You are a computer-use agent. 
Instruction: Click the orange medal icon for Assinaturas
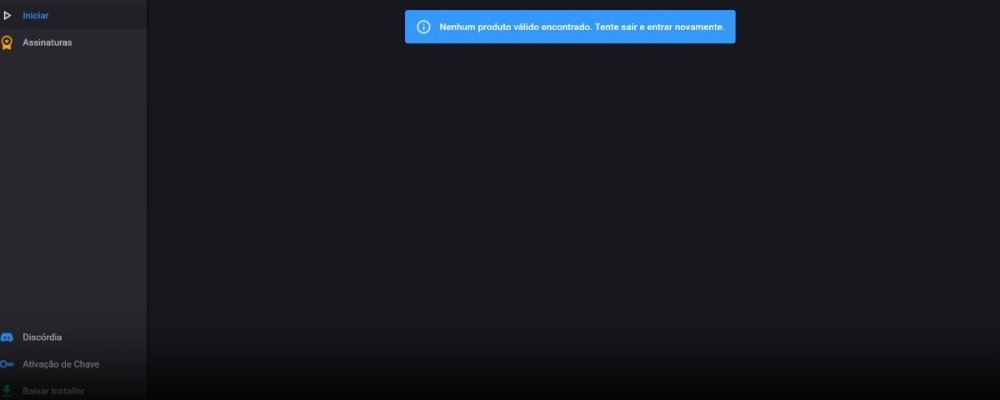(7, 42)
